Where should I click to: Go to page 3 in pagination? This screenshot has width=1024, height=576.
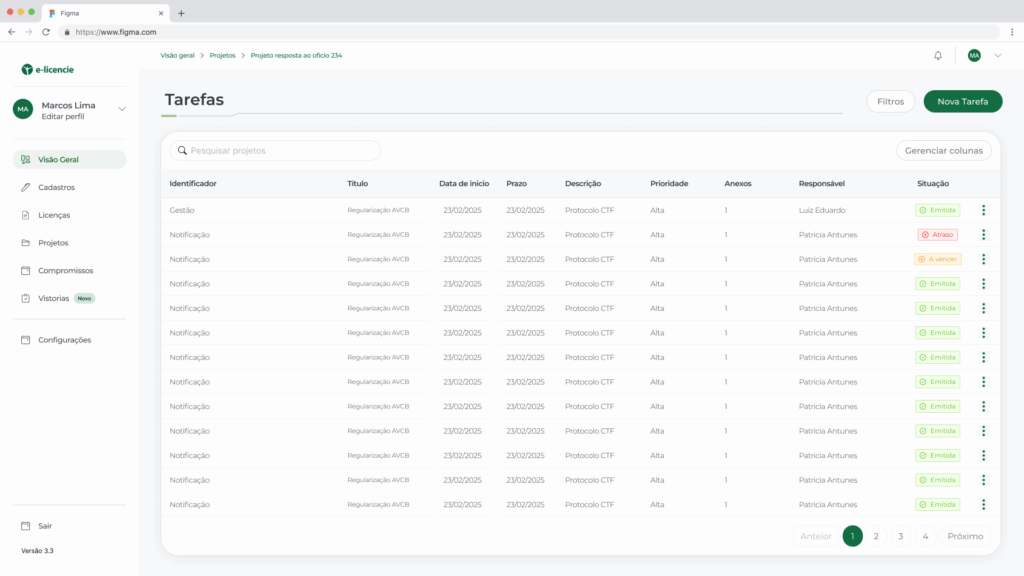pos(900,536)
